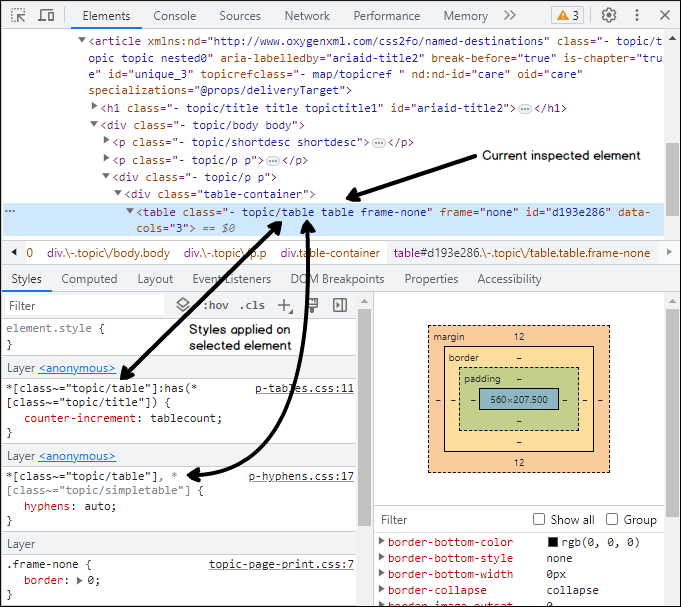Enable the Show all checkbox

point(539,519)
